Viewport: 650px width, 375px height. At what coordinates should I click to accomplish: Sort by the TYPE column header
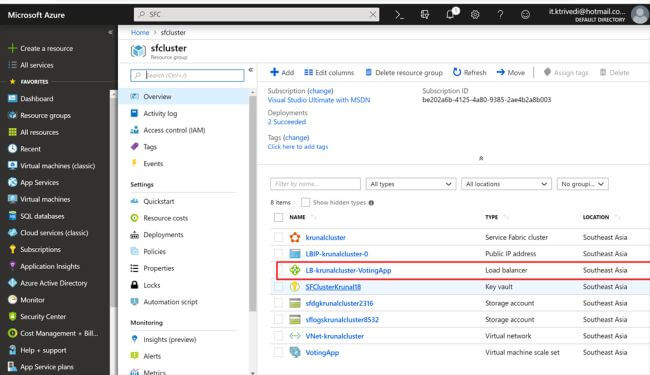tap(492, 217)
